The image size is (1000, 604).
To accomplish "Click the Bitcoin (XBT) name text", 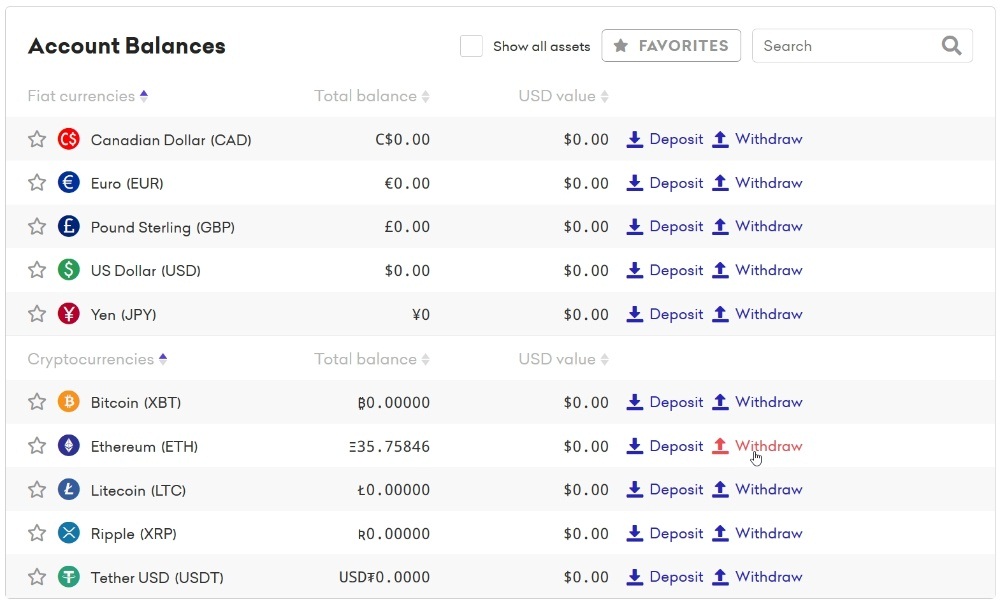I will tap(136, 402).
